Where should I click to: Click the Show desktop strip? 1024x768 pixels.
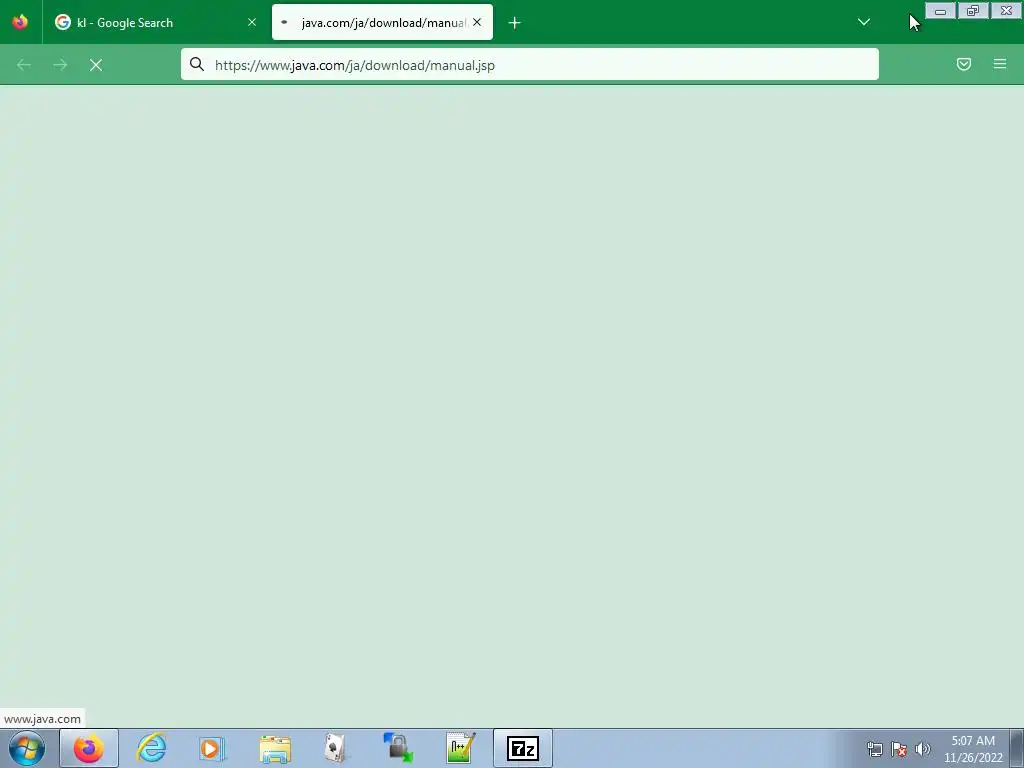pos(1017,748)
